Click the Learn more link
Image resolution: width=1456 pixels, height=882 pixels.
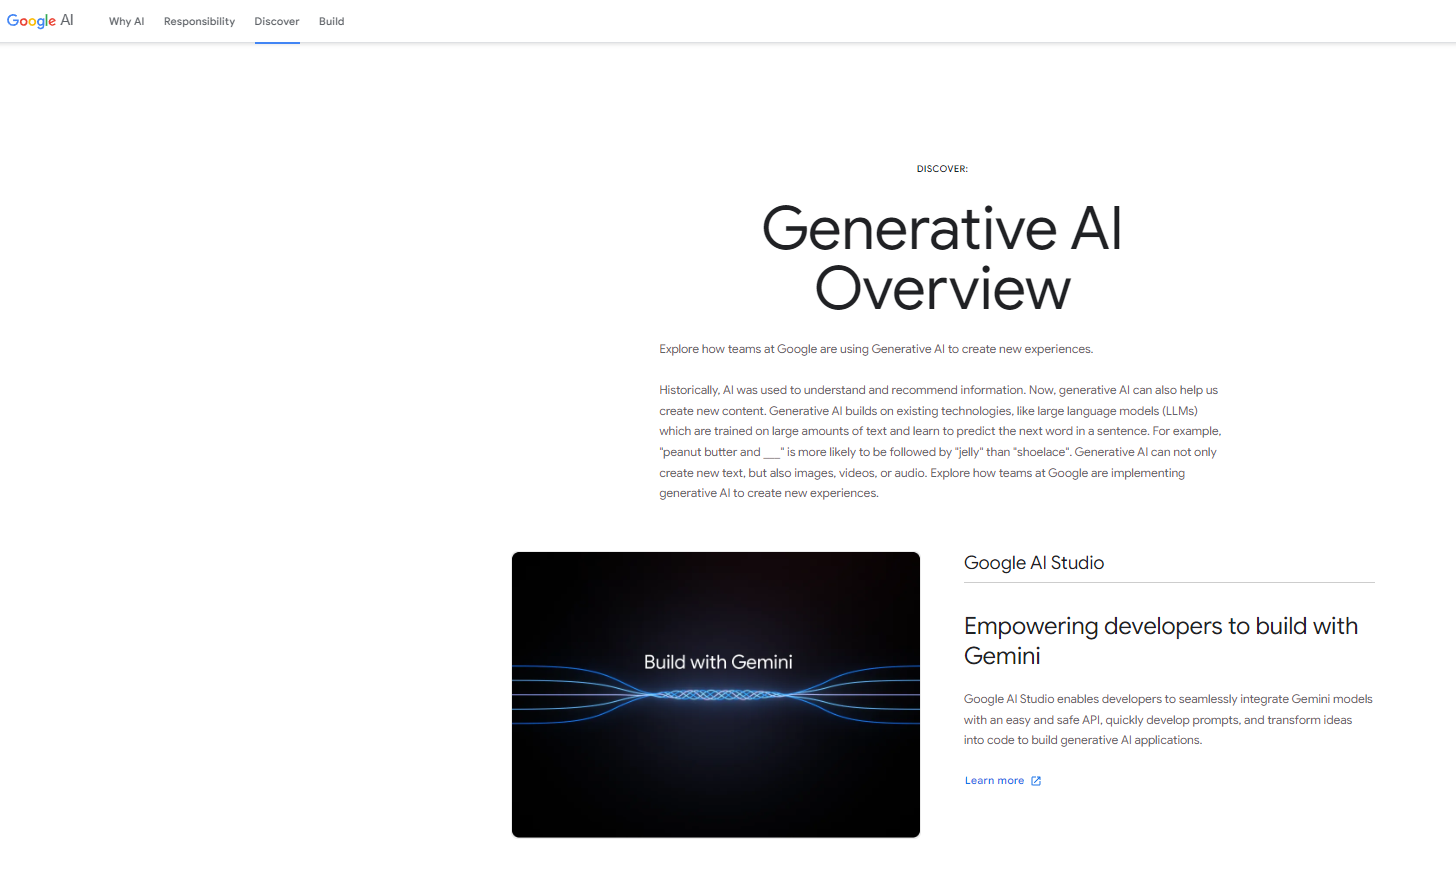994,781
